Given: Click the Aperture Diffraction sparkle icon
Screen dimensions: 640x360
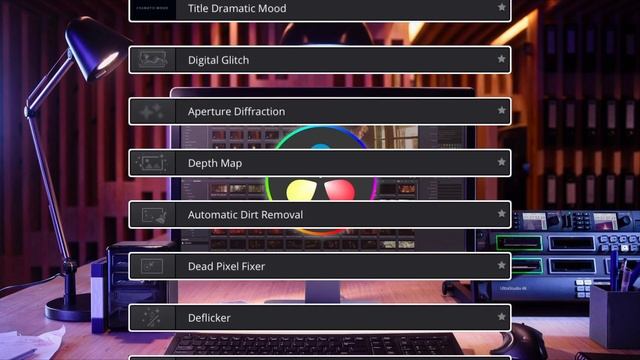Looking at the screenshot, I should click(152, 111).
